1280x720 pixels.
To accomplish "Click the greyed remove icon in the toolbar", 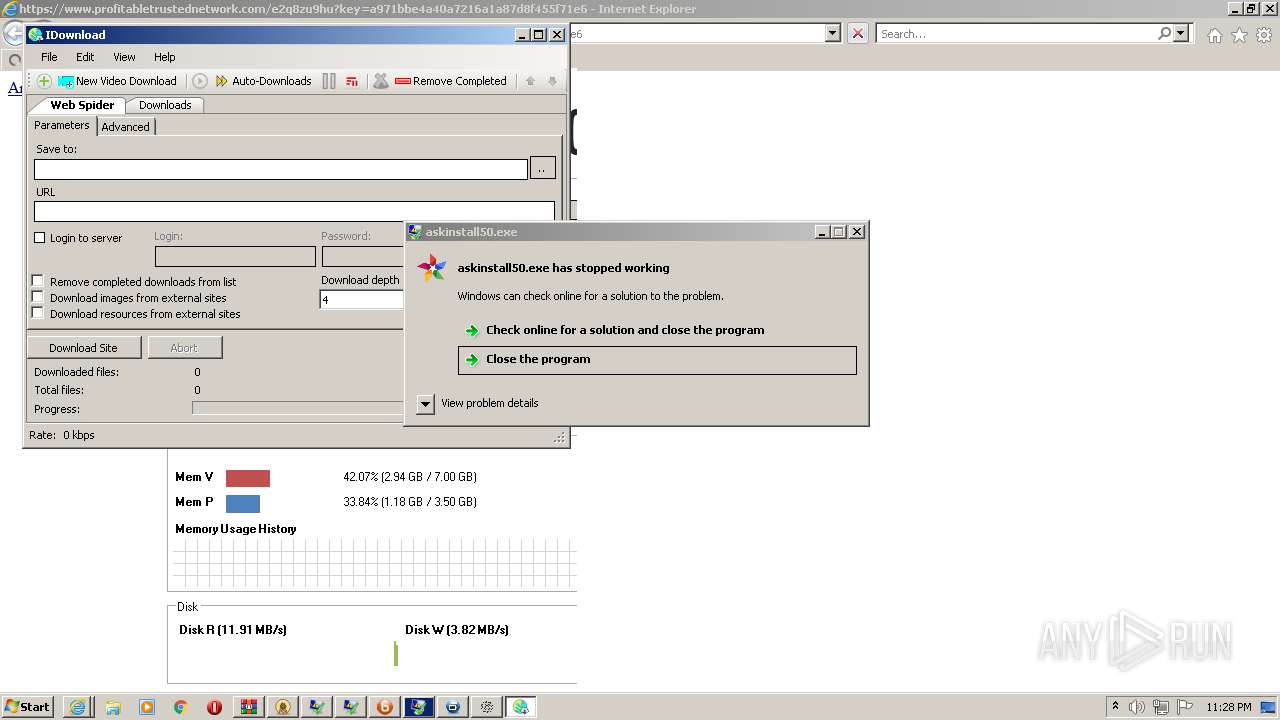I will pyautogui.click(x=380, y=81).
